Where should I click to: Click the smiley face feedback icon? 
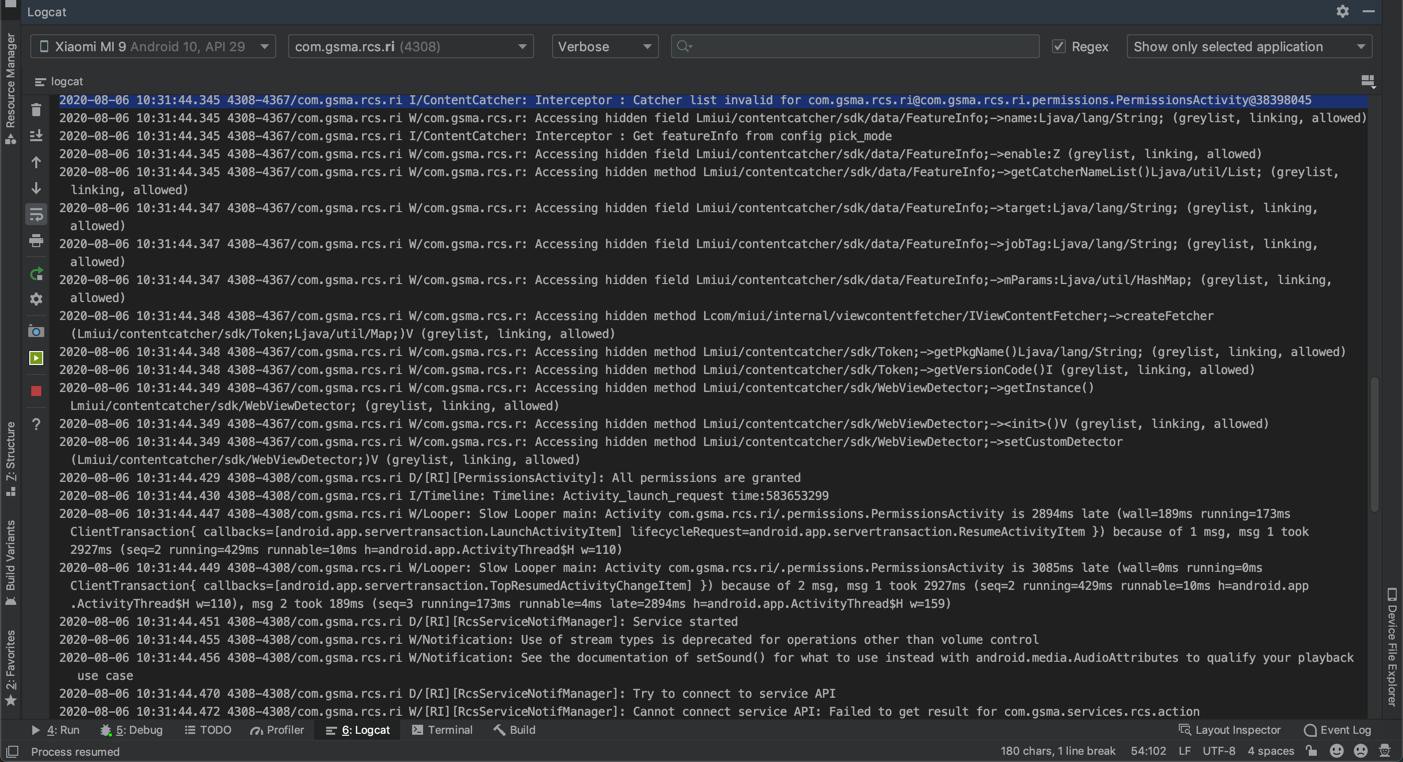click(1337, 751)
